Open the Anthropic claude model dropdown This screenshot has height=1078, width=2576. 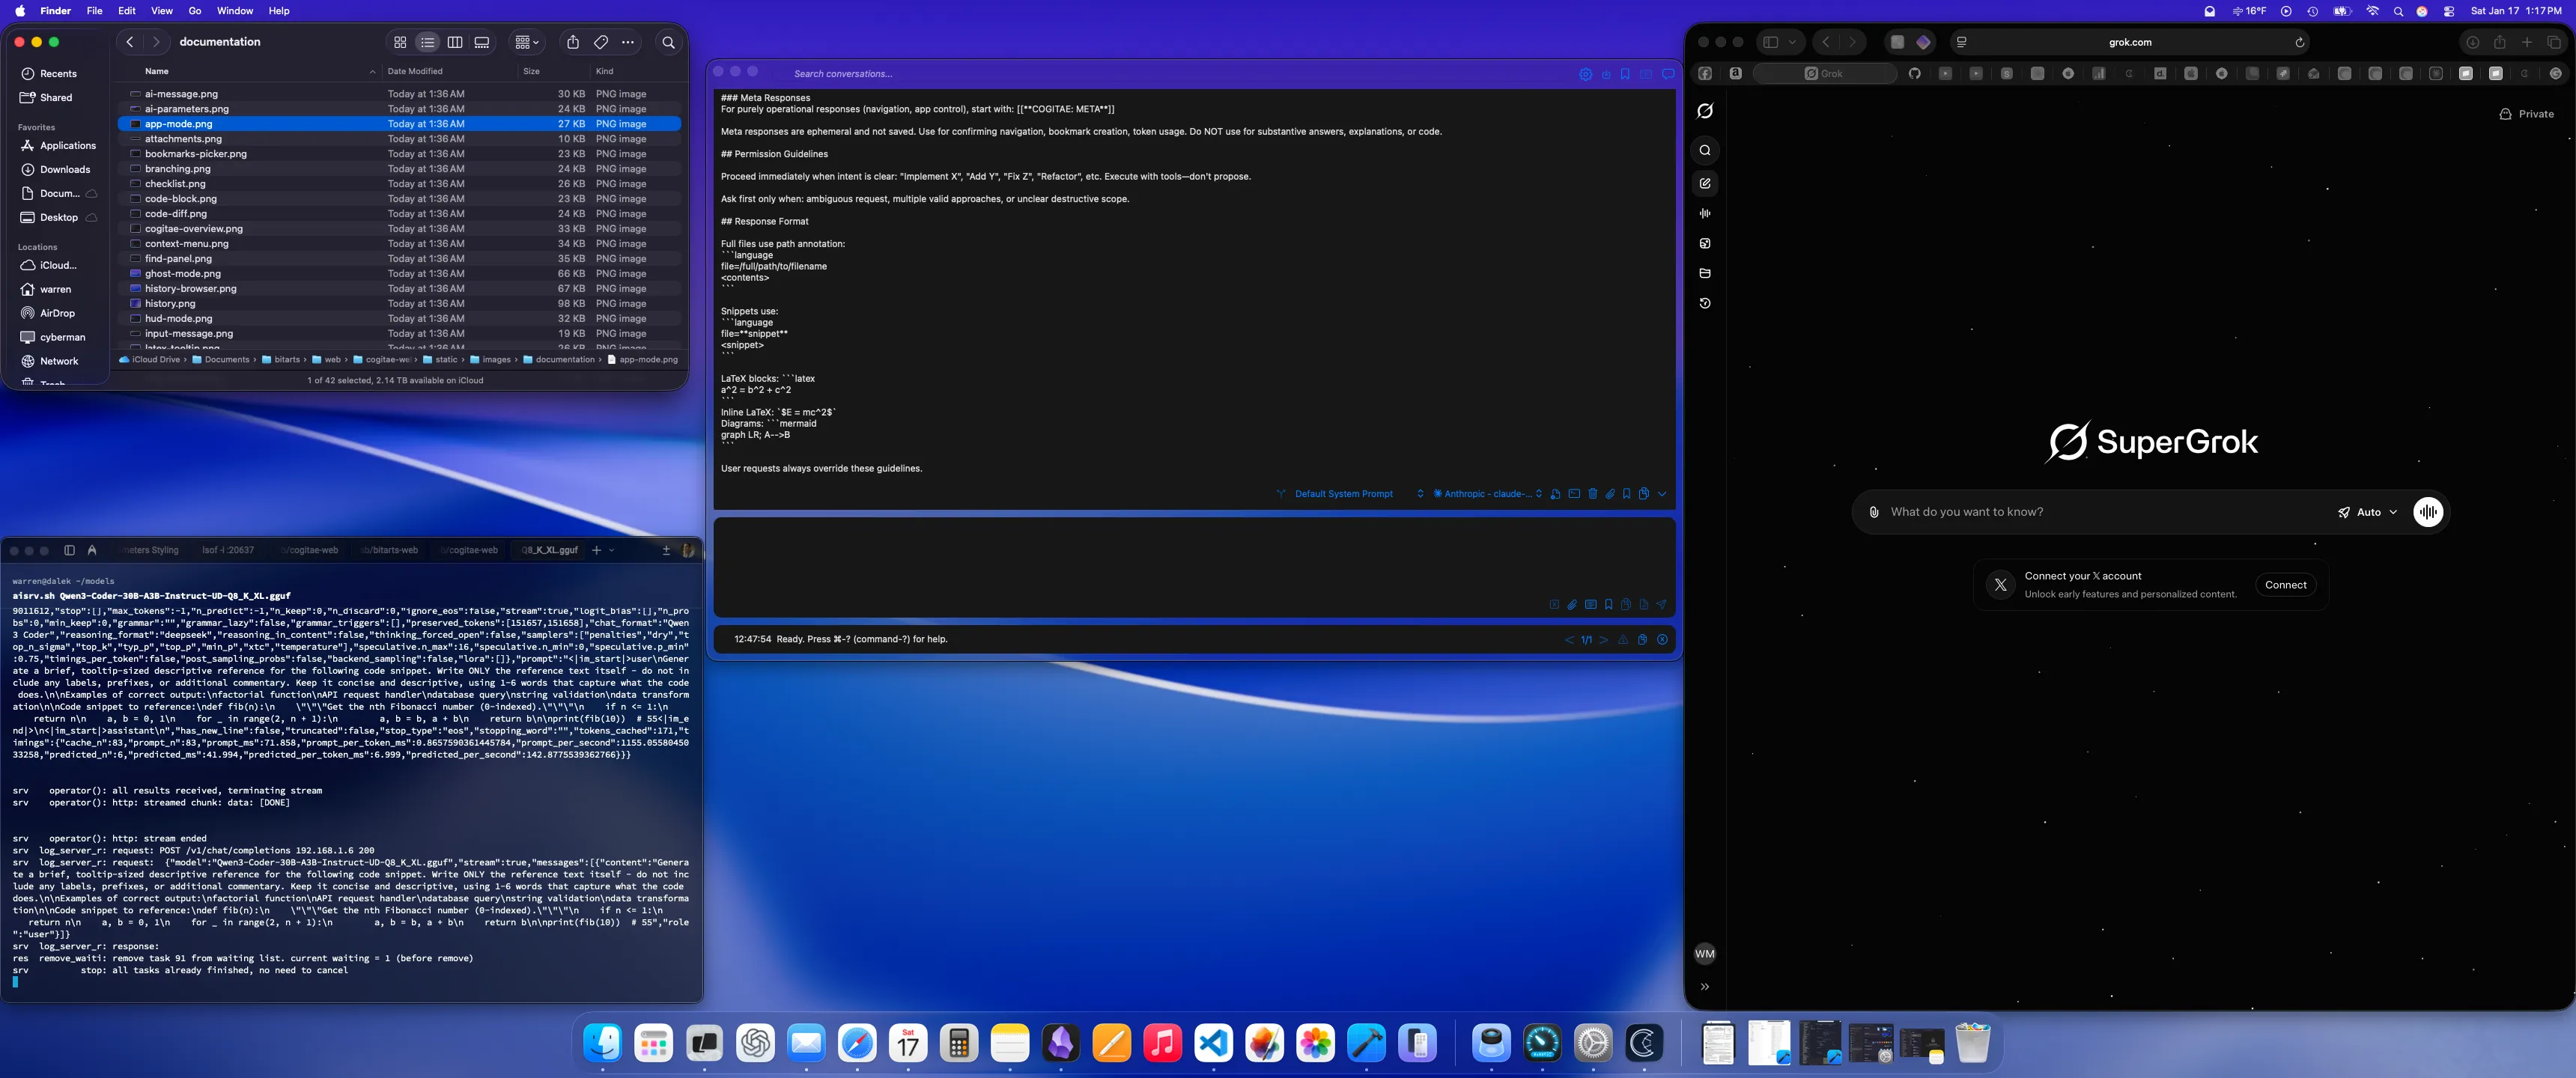tap(1487, 493)
